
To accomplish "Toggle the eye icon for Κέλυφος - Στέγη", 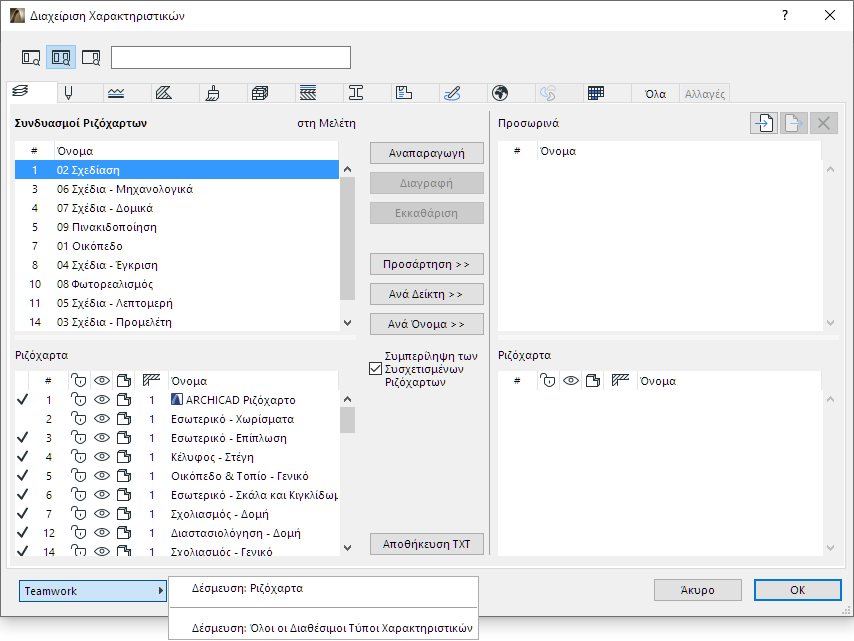I will (x=100, y=457).
